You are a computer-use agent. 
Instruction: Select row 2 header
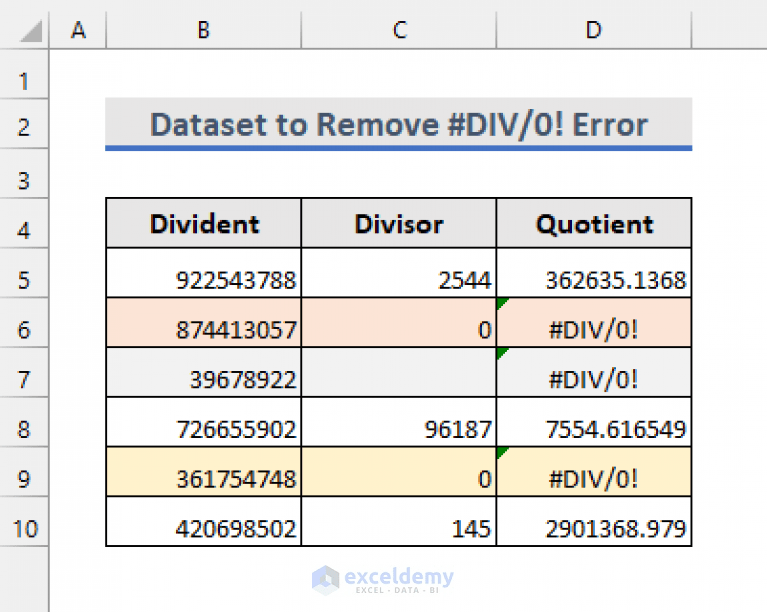[24, 124]
